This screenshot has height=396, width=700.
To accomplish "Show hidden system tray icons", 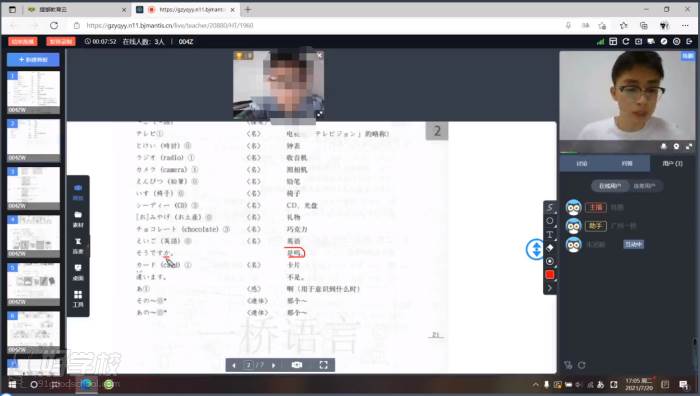I will [535, 384].
